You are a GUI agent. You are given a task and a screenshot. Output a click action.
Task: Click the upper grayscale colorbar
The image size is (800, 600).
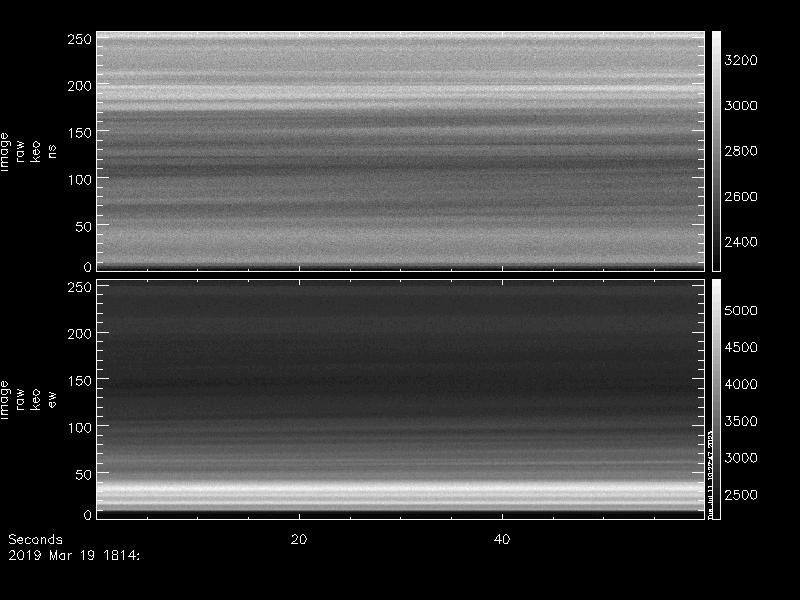(716, 151)
